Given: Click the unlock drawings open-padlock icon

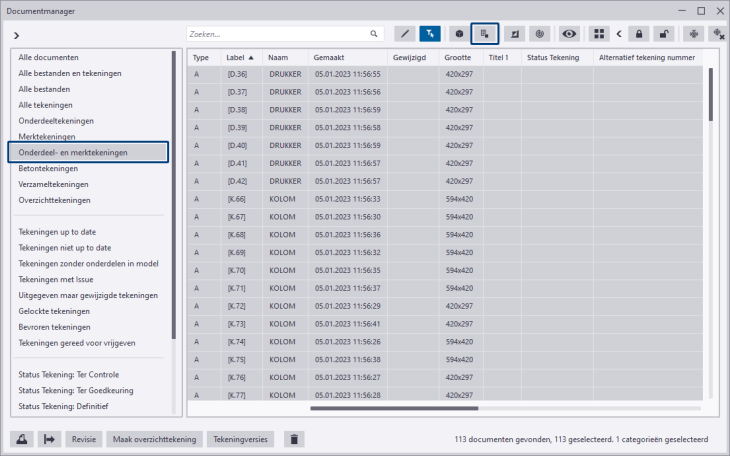Looking at the screenshot, I should point(663,33).
